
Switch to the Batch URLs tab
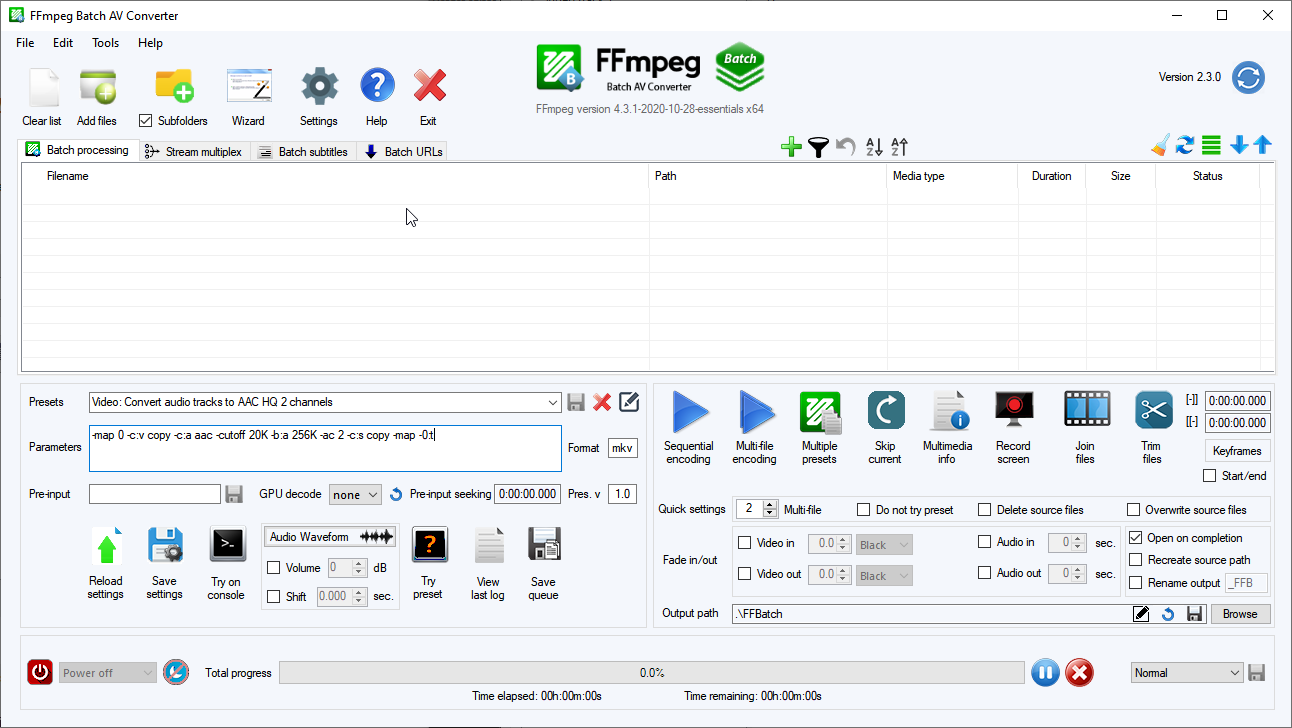[x=402, y=152]
